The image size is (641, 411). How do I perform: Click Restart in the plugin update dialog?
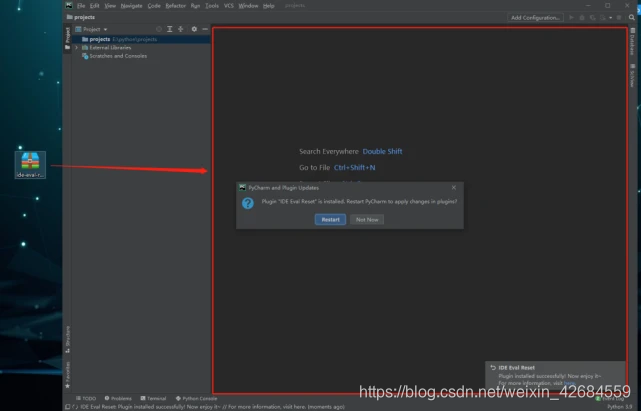tap(330, 220)
